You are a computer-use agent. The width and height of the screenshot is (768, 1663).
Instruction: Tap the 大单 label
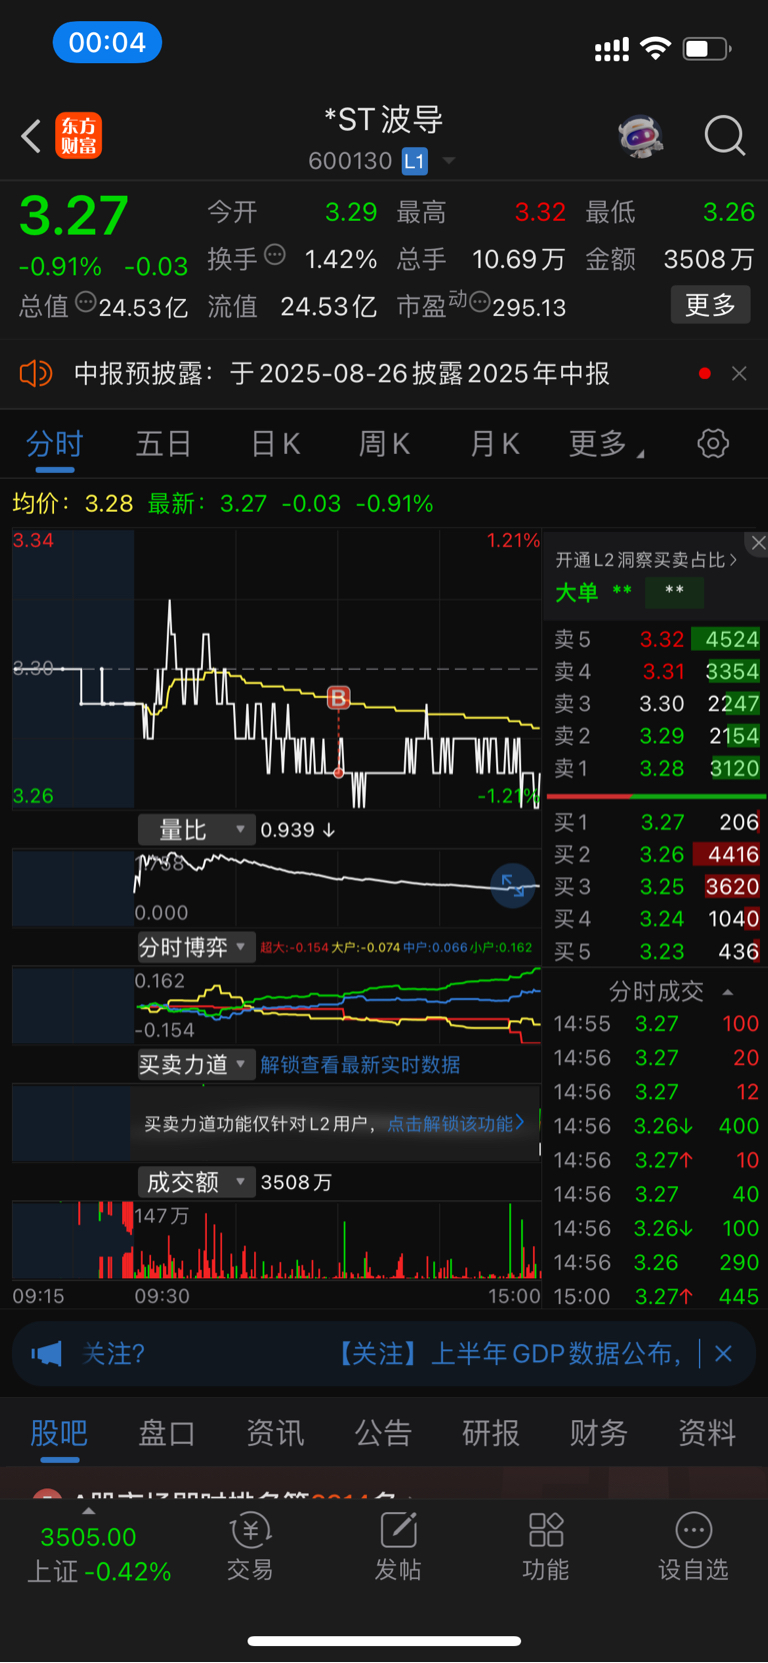click(x=576, y=592)
